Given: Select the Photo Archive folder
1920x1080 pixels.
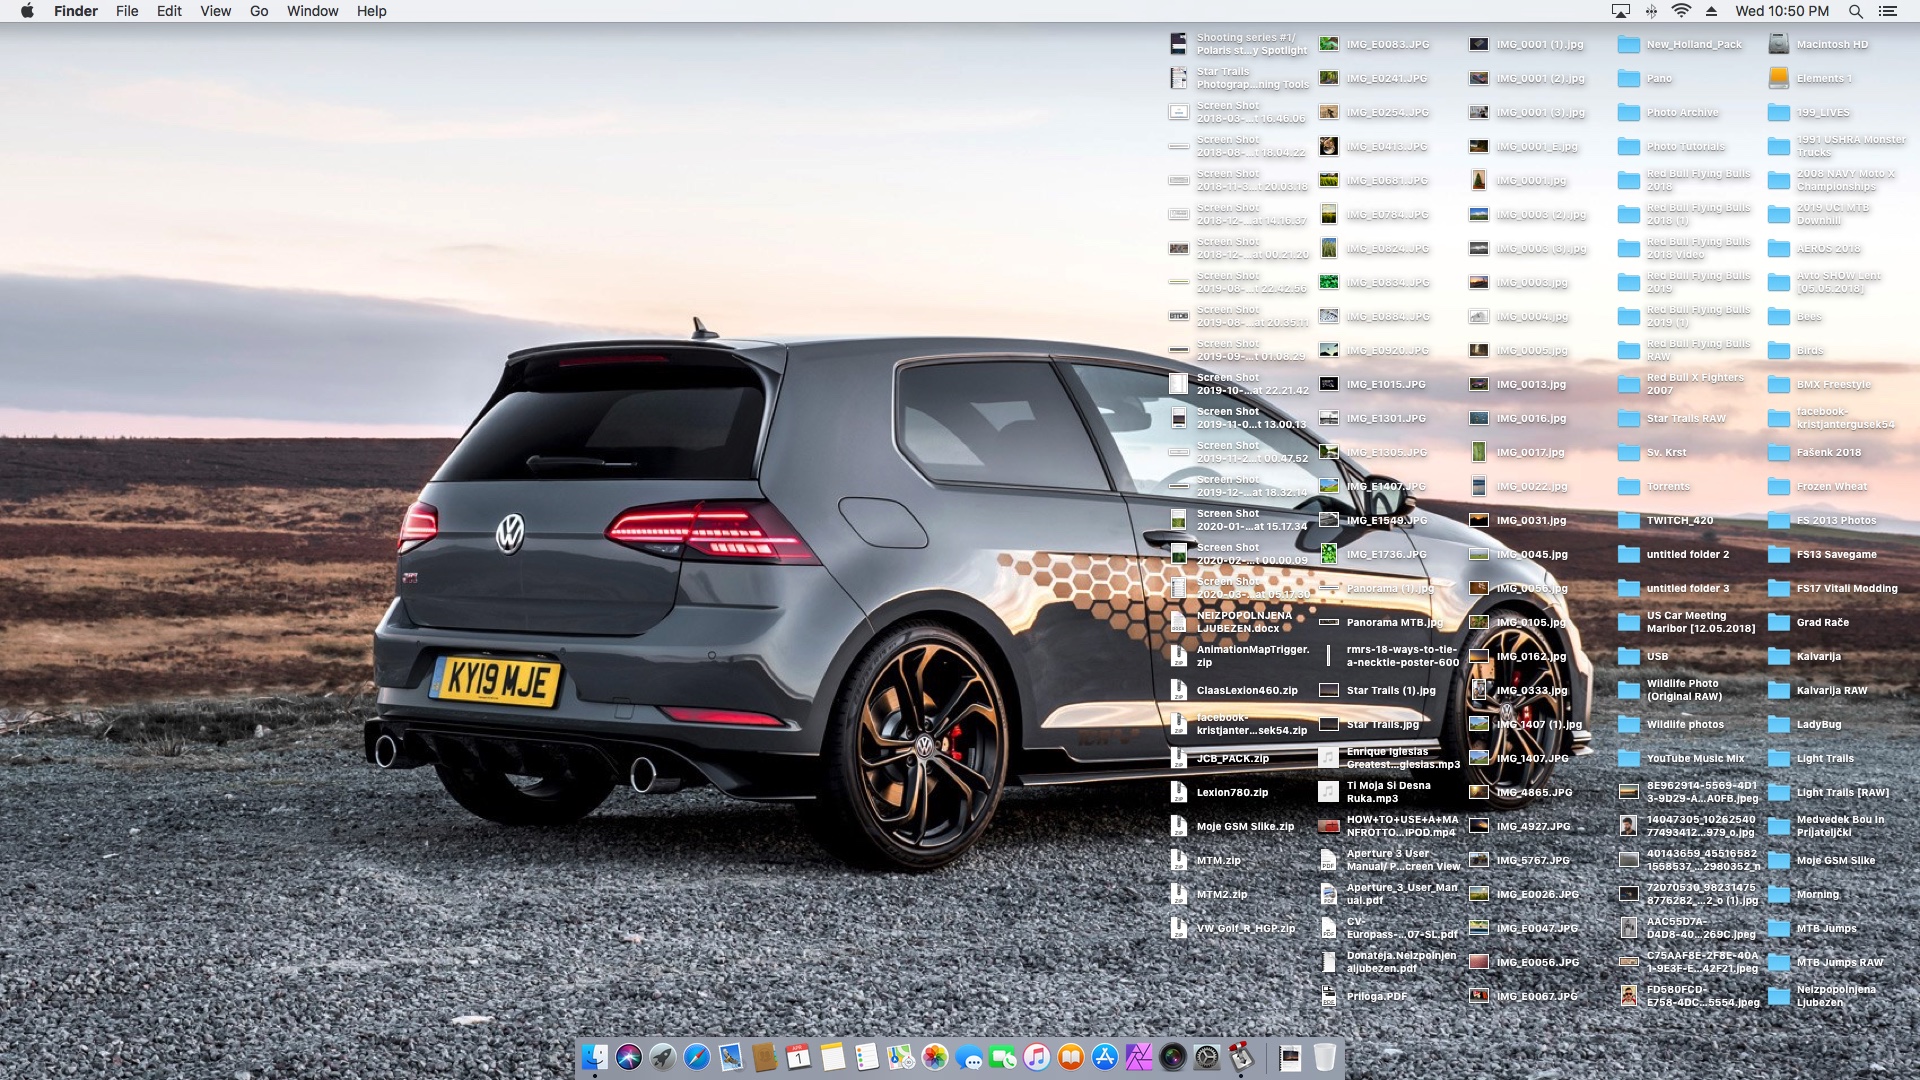Looking at the screenshot, I should pyautogui.click(x=1668, y=112).
